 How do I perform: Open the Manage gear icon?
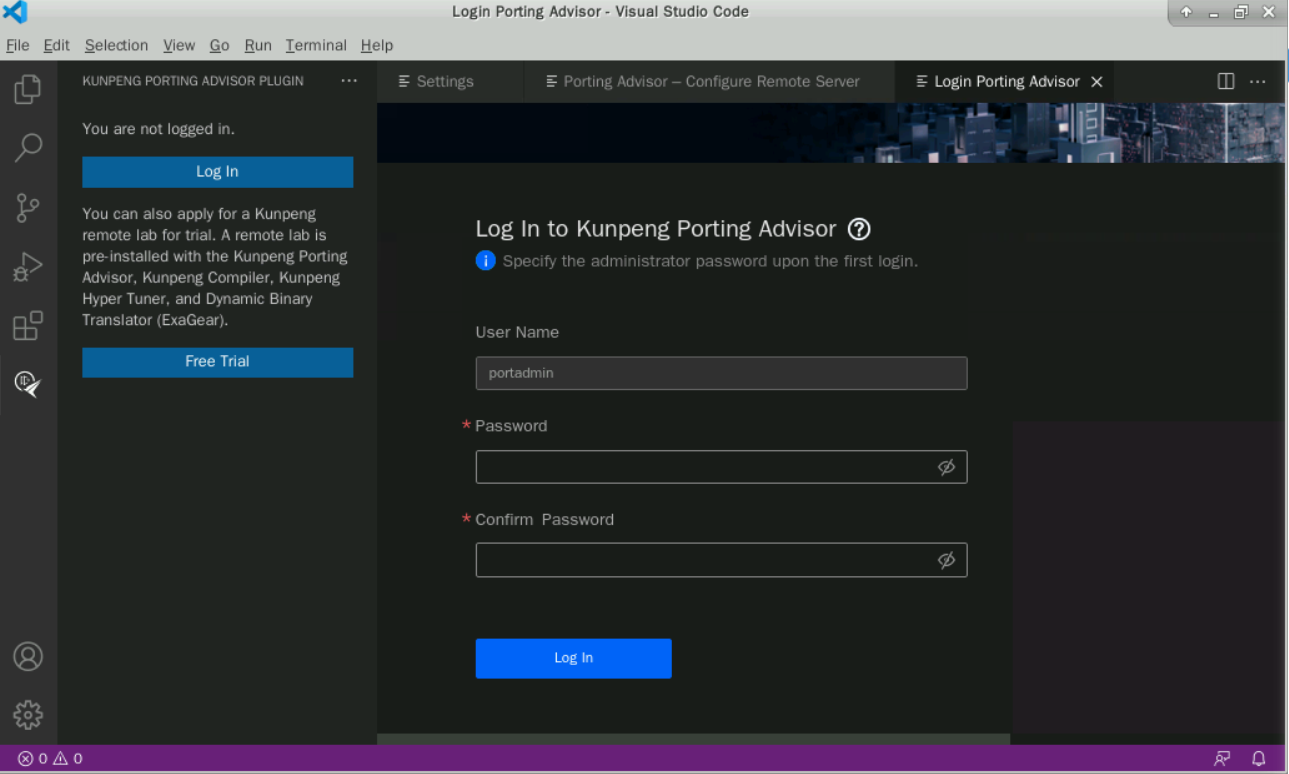(x=28, y=714)
